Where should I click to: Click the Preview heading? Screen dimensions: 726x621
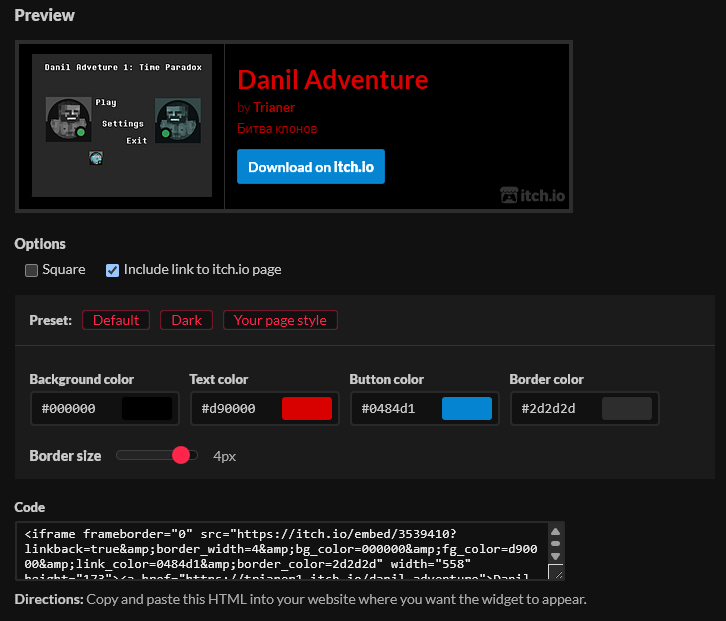pyautogui.click(x=44, y=15)
